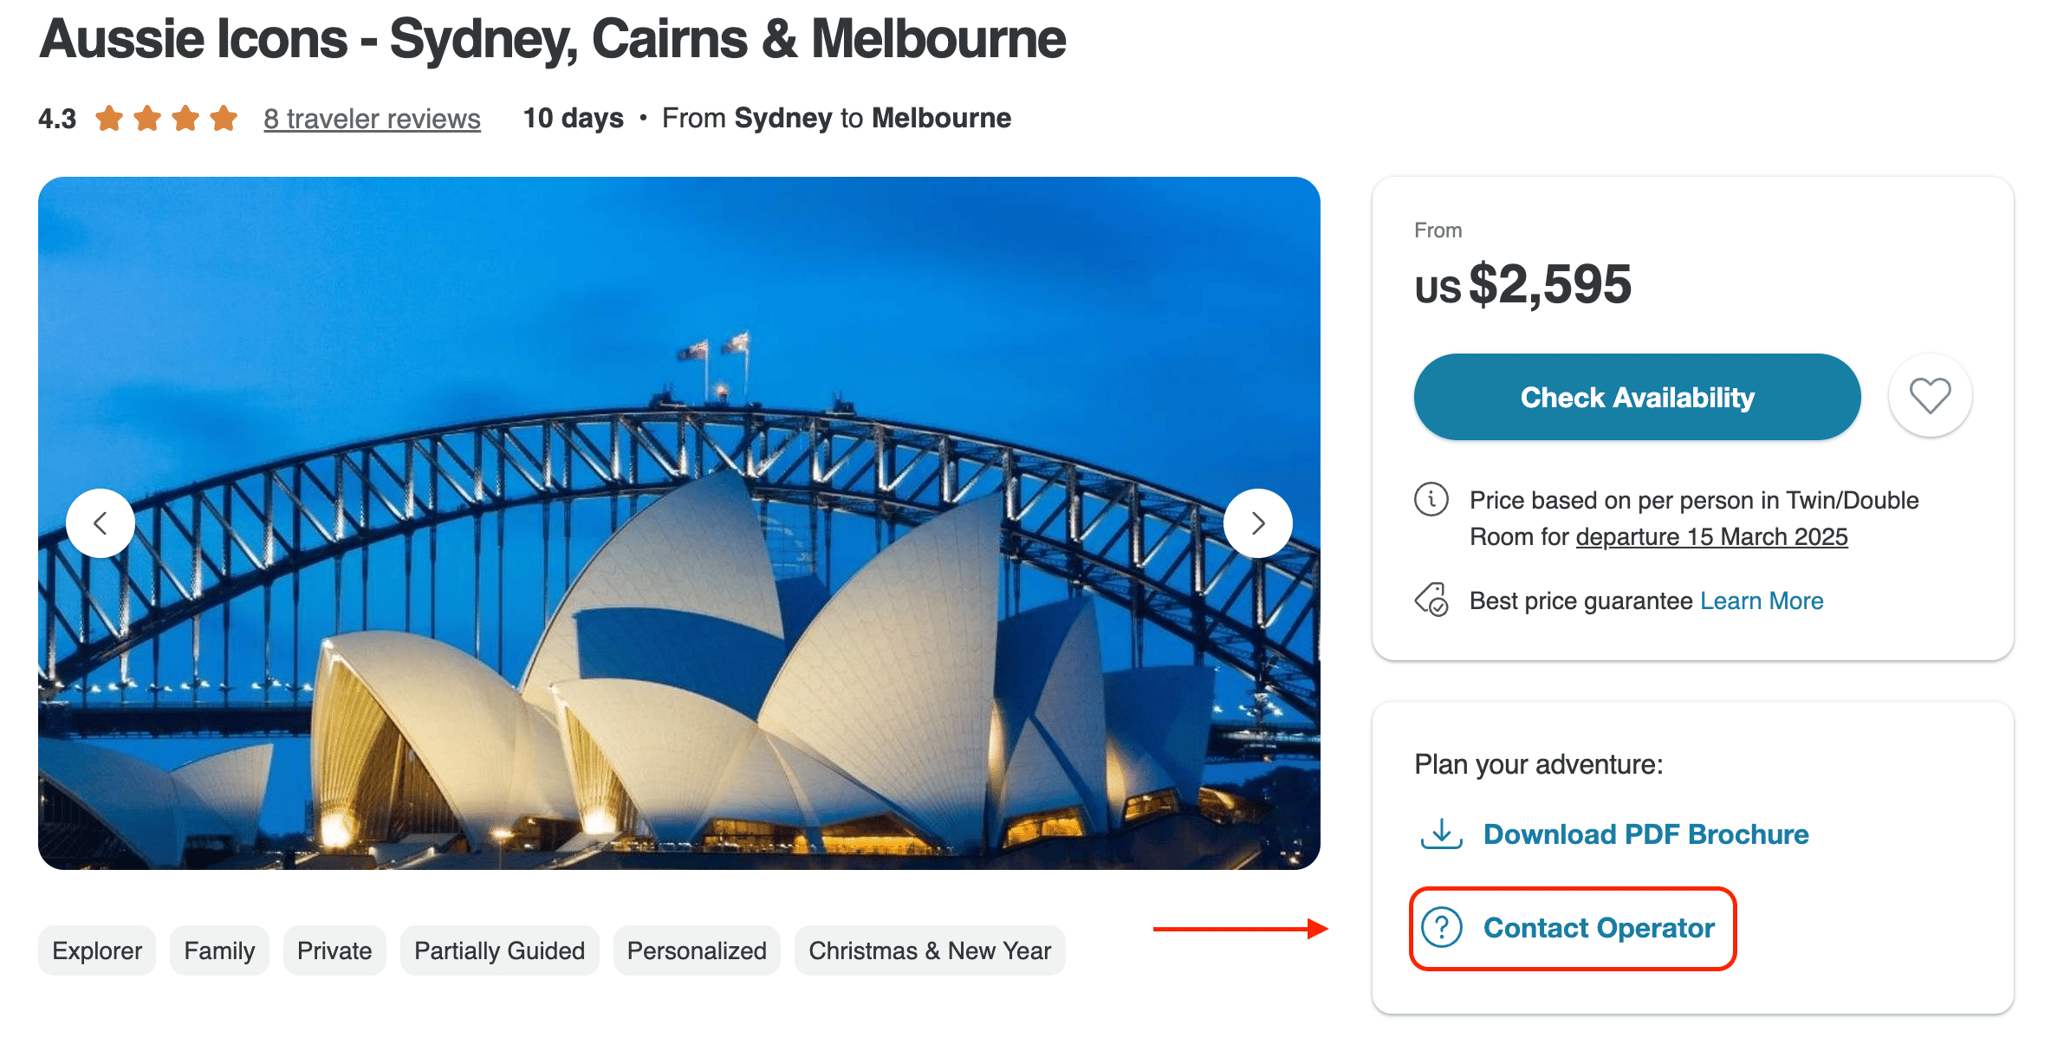Go to previous photo with left arrow
The width and height of the screenshot is (2064, 1038).
(x=101, y=523)
